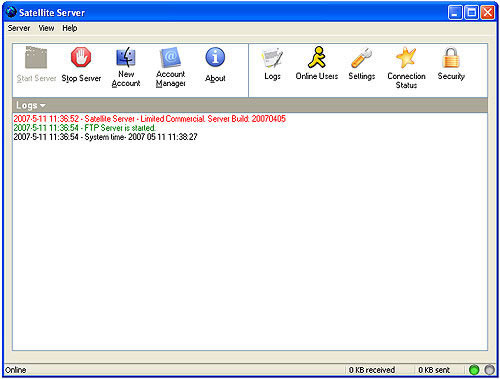
Task: Show the Logs view from the toolbar icon
Action: [272, 58]
